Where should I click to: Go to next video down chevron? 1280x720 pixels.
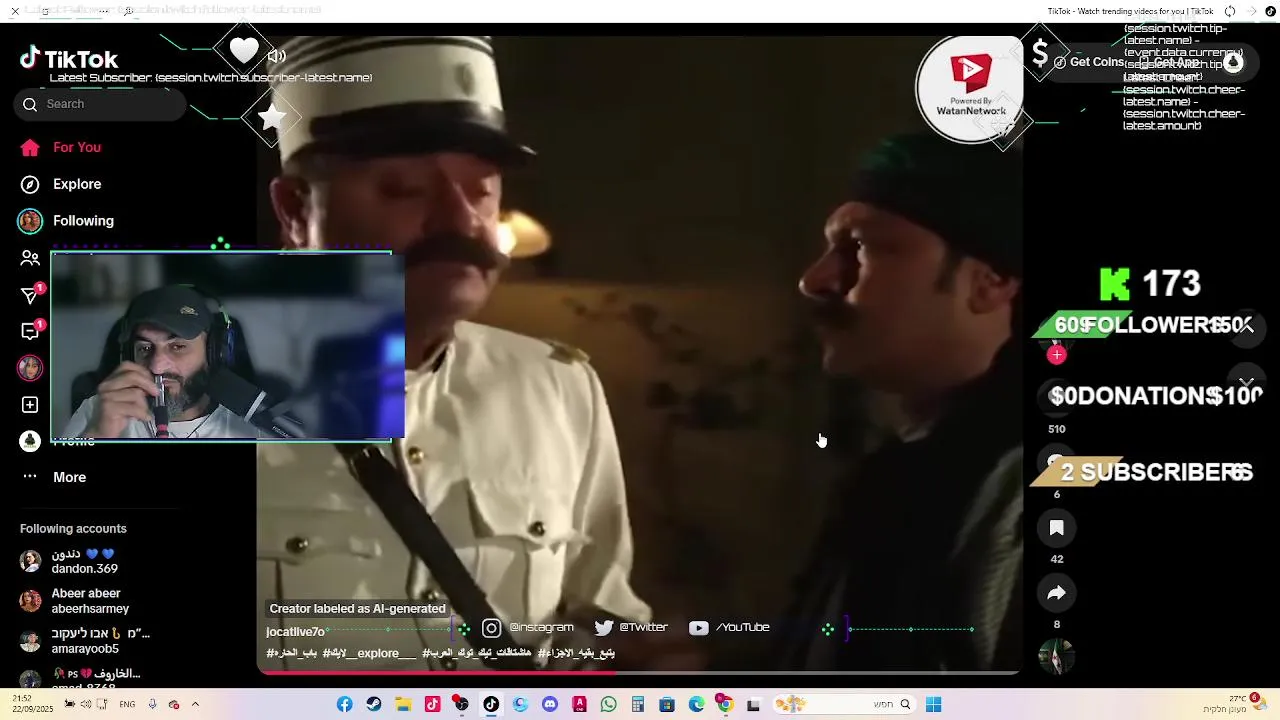pos(1246,383)
